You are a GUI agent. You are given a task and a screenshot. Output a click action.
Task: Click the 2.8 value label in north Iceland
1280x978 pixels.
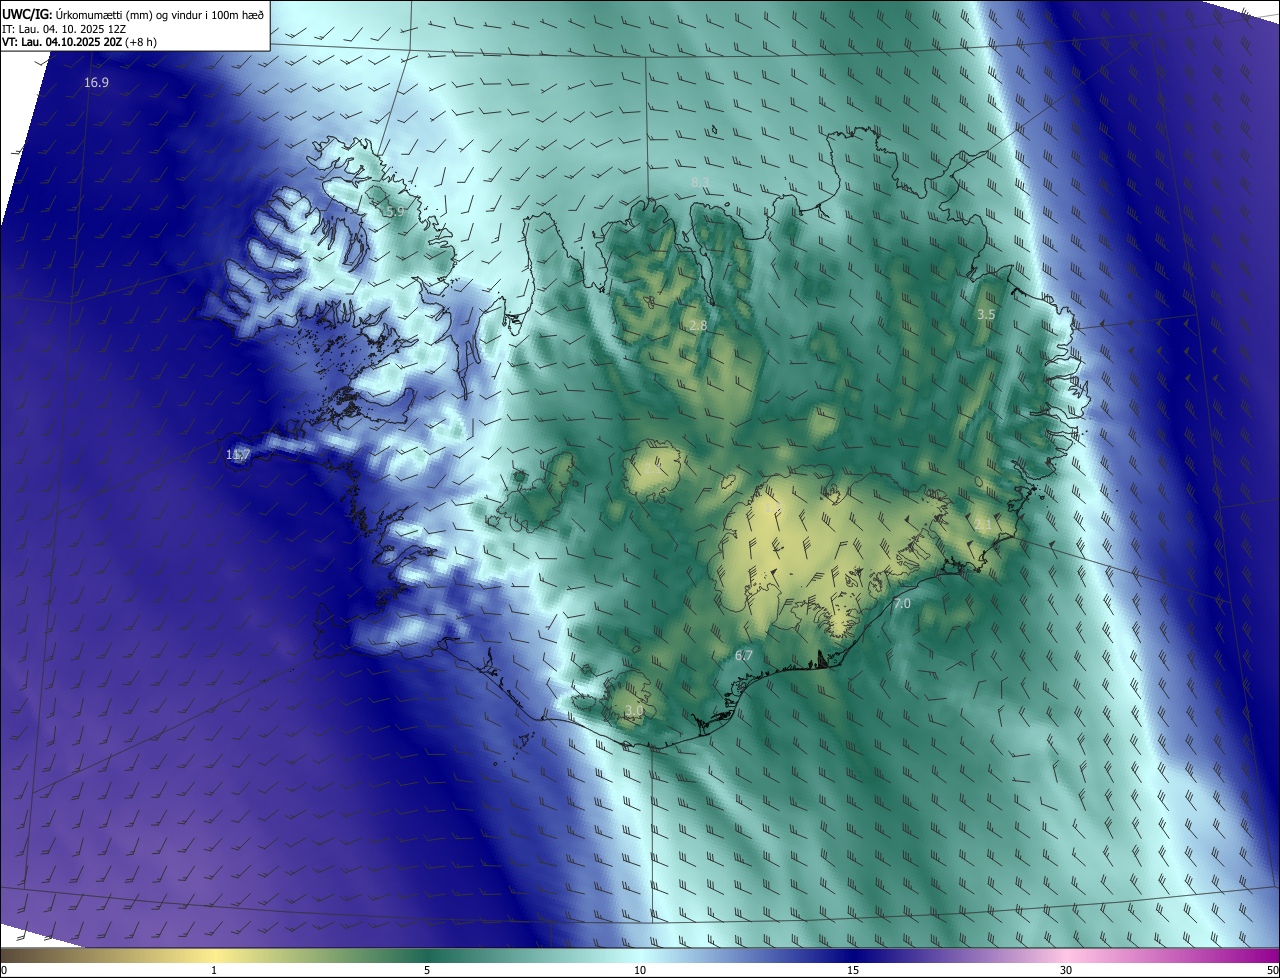coord(699,326)
